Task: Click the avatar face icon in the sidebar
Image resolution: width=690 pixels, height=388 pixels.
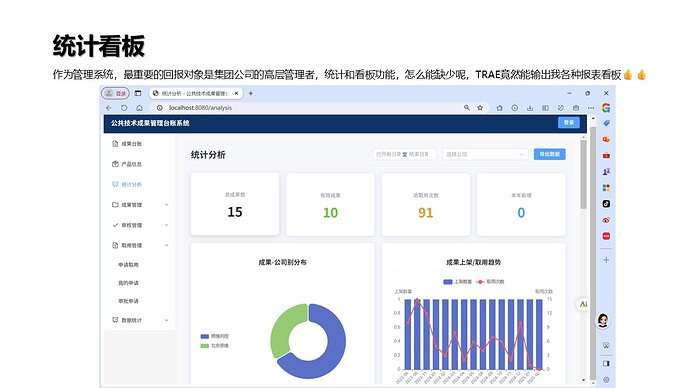Action: coord(603,320)
